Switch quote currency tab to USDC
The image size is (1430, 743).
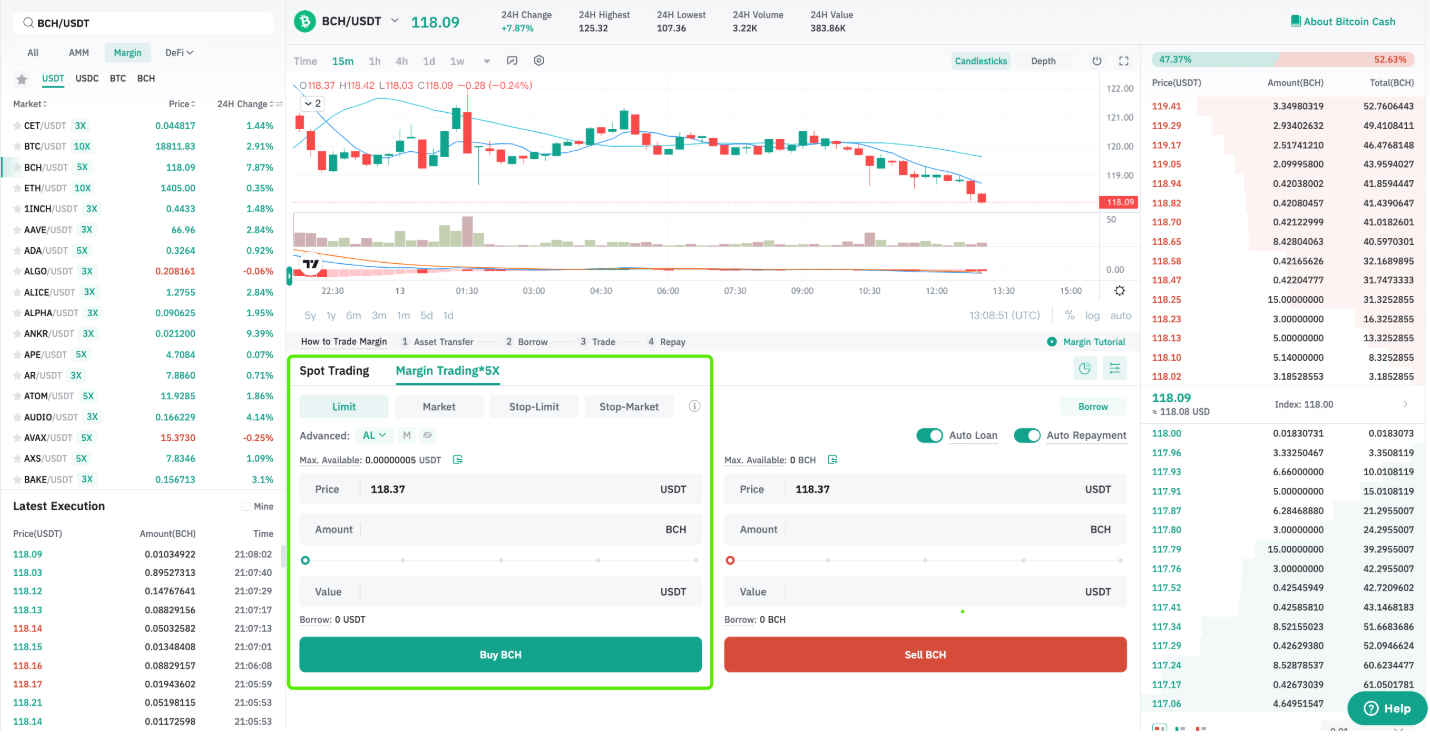coord(87,78)
